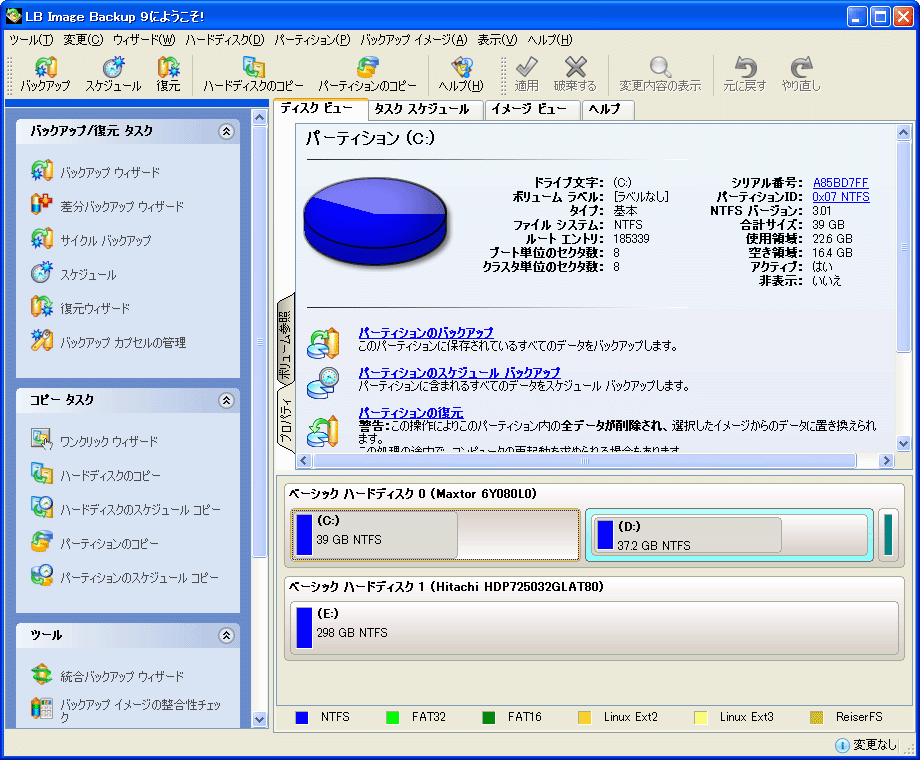The width and height of the screenshot is (920, 760).
Task: Open the serial number A85BD7FF link
Action: click(x=840, y=183)
